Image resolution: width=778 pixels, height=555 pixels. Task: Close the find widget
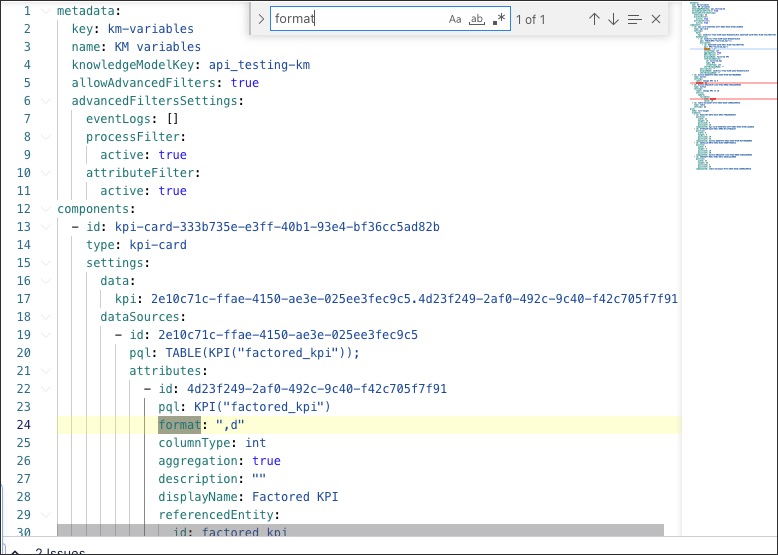point(656,19)
